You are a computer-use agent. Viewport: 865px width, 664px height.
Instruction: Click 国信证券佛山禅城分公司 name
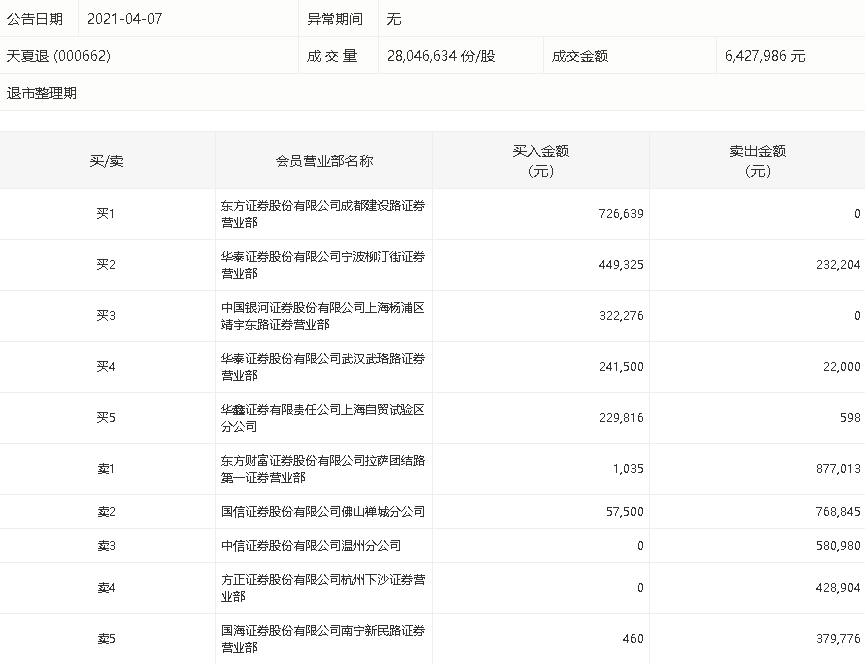pyautogui.click(x=323, y=512)
